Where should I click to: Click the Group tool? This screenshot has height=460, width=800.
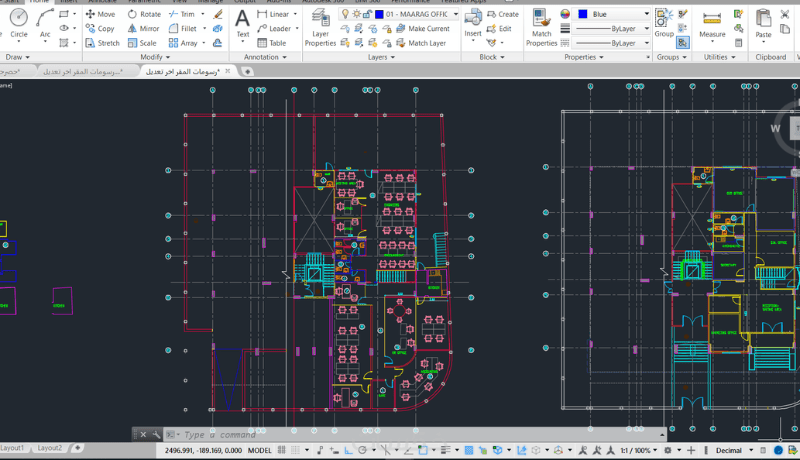pyautogui.click(x=664, y=23)
